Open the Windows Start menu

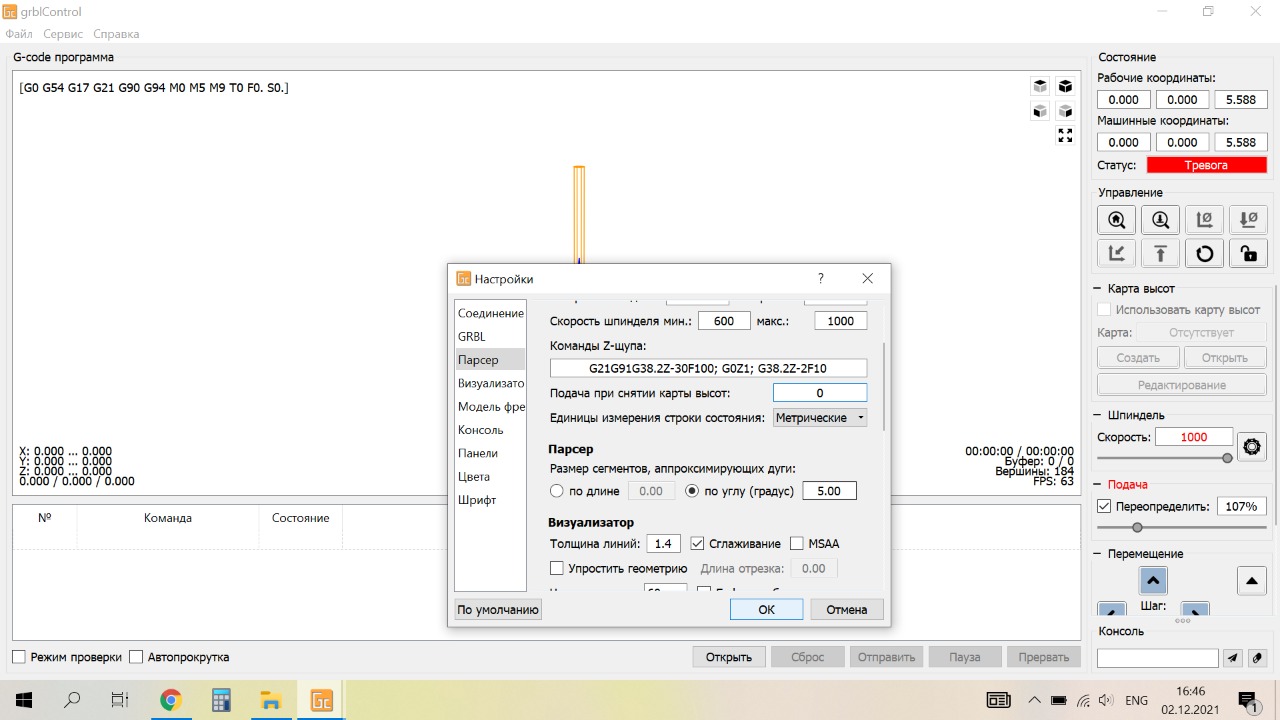(24, 700)
